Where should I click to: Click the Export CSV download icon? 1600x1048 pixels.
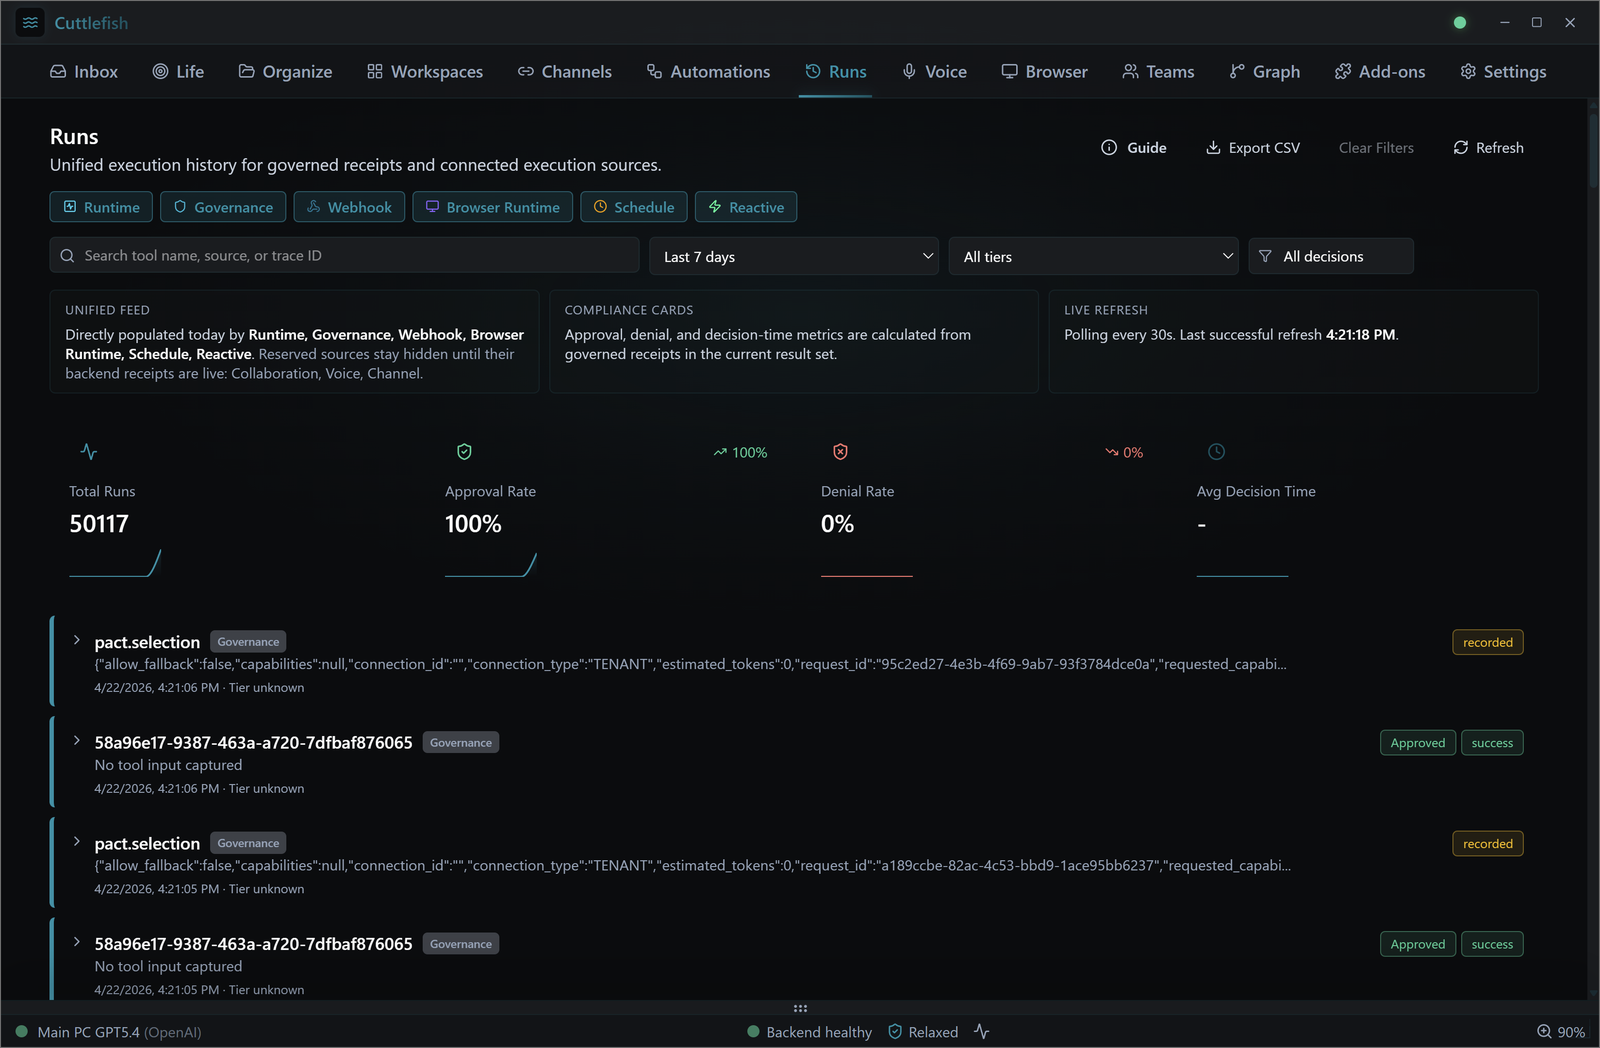pyautogui.click(x=1213, y=147)
